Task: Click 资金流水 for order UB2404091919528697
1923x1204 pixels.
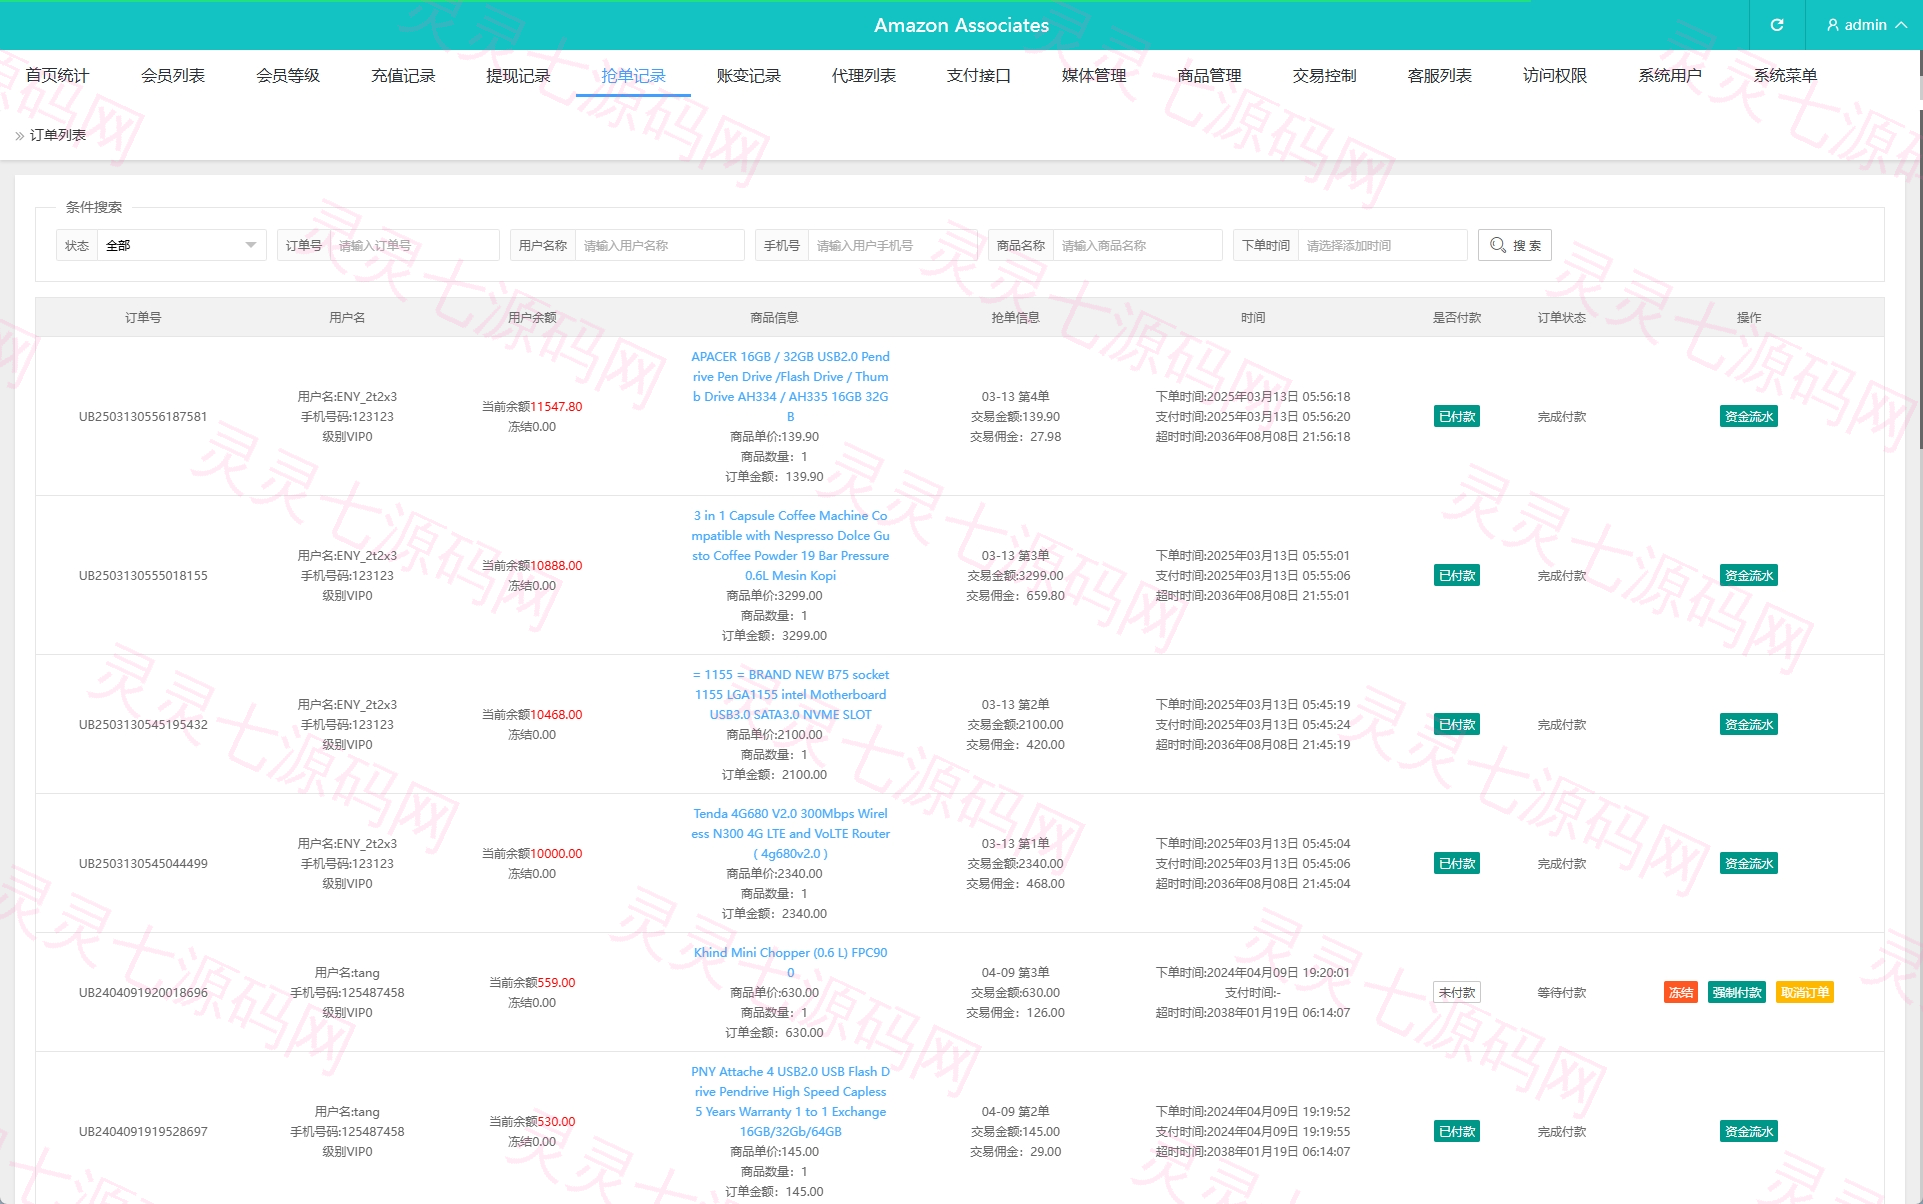Action: [1749, 1131]
